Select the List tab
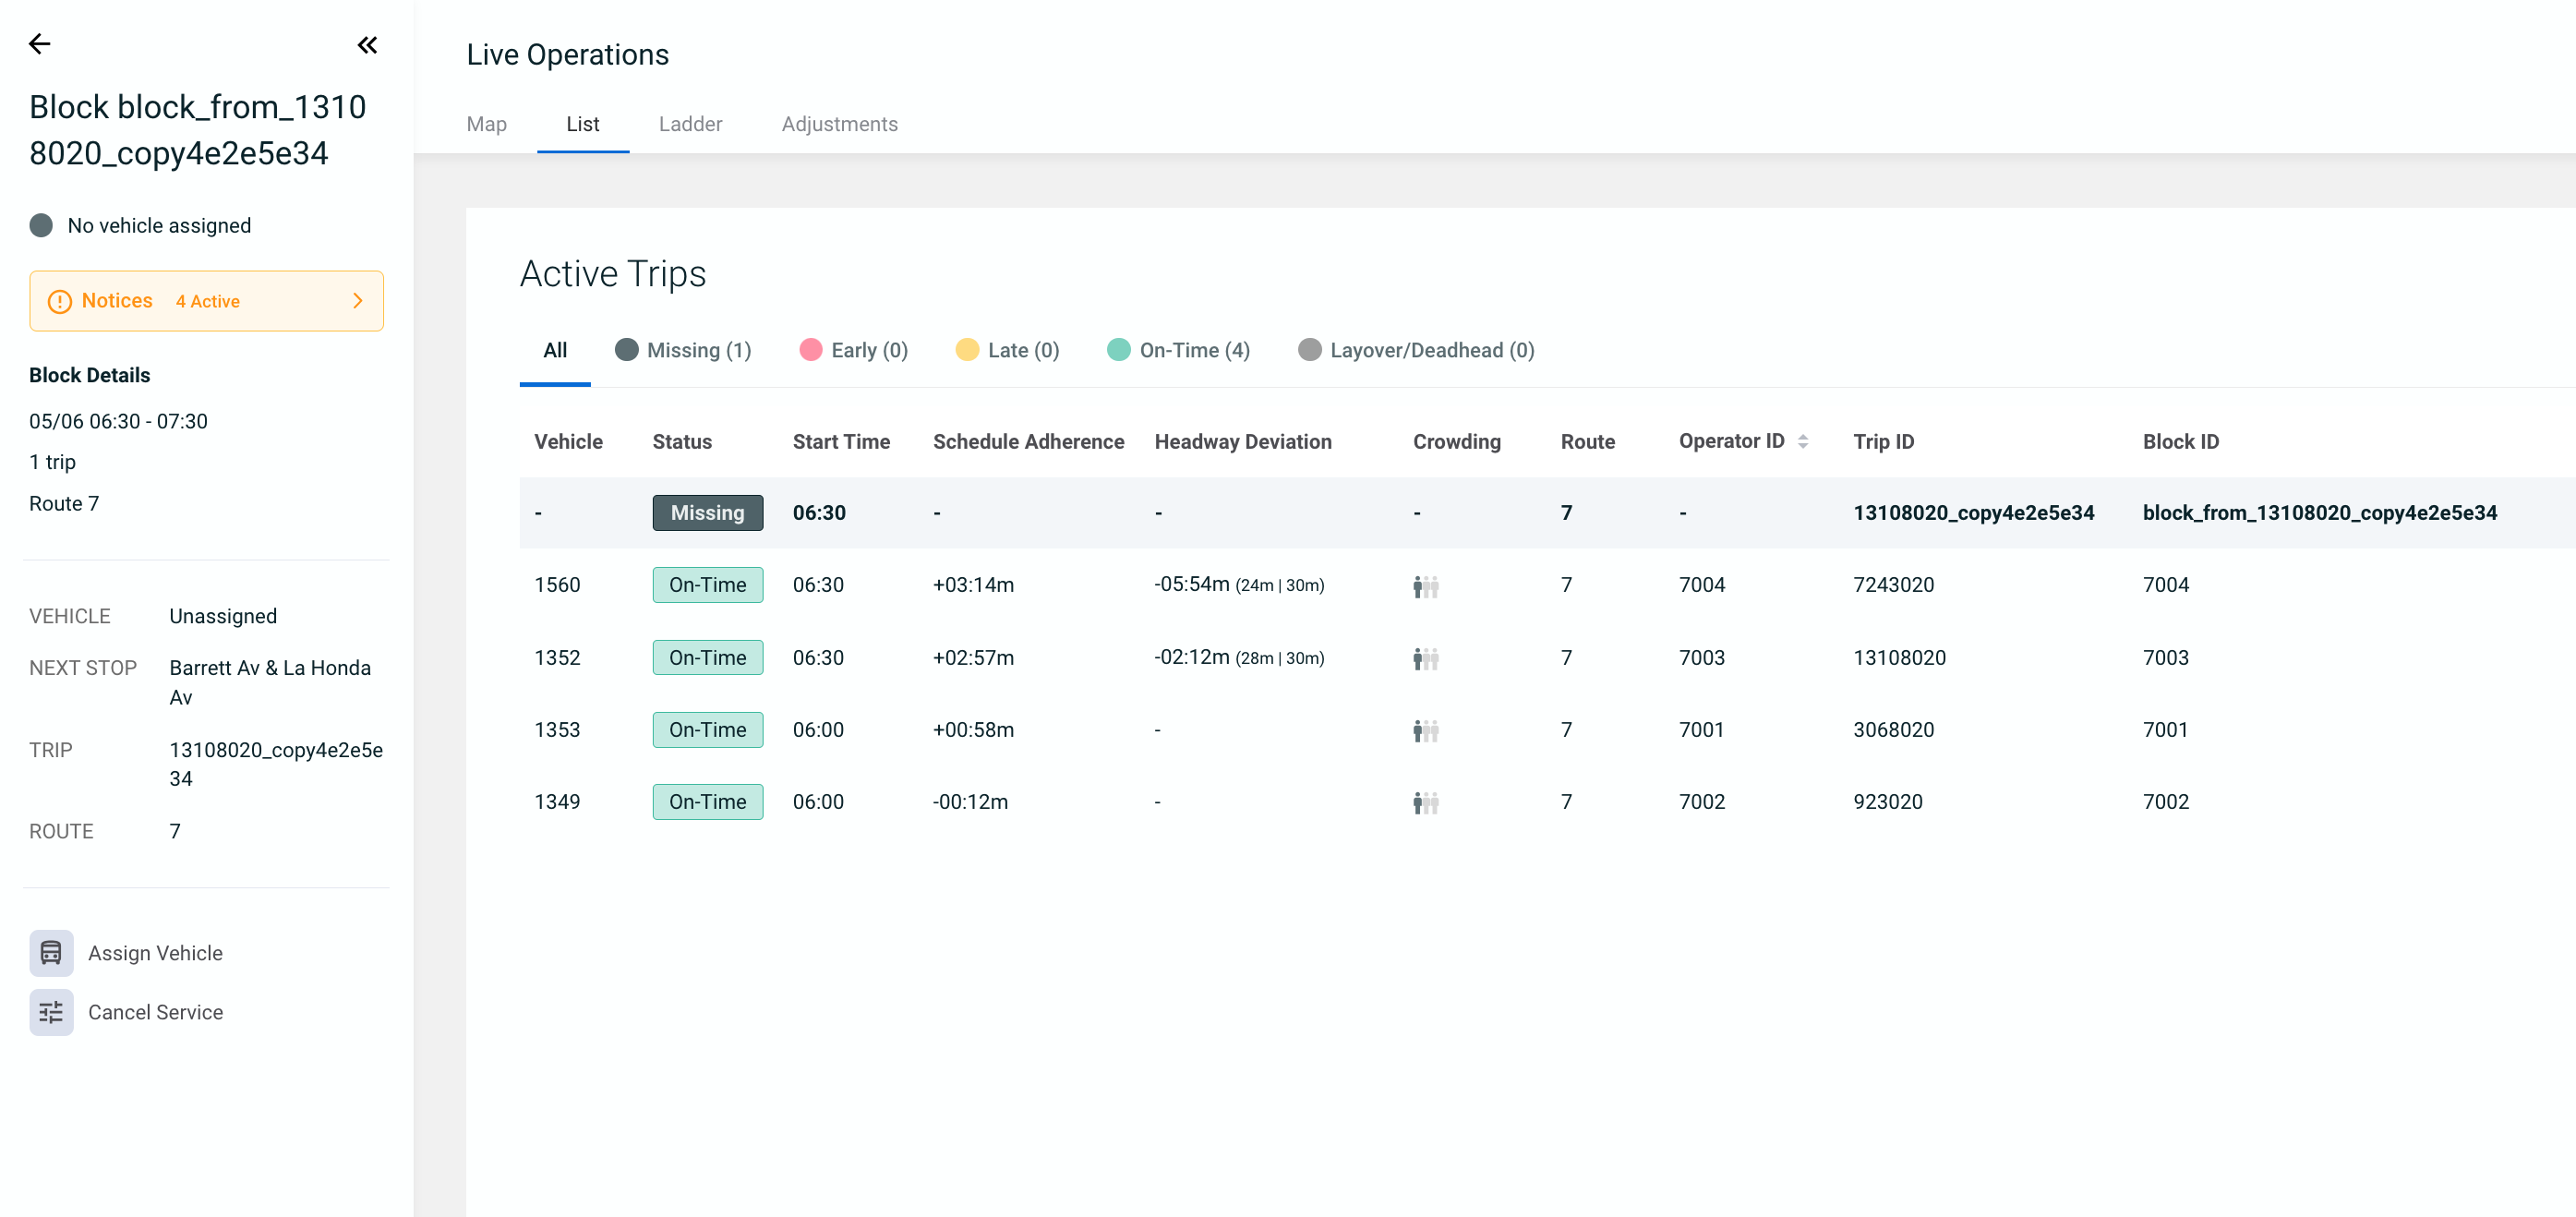Viewport: 2576px width, 1217px height. click(583, 124)
